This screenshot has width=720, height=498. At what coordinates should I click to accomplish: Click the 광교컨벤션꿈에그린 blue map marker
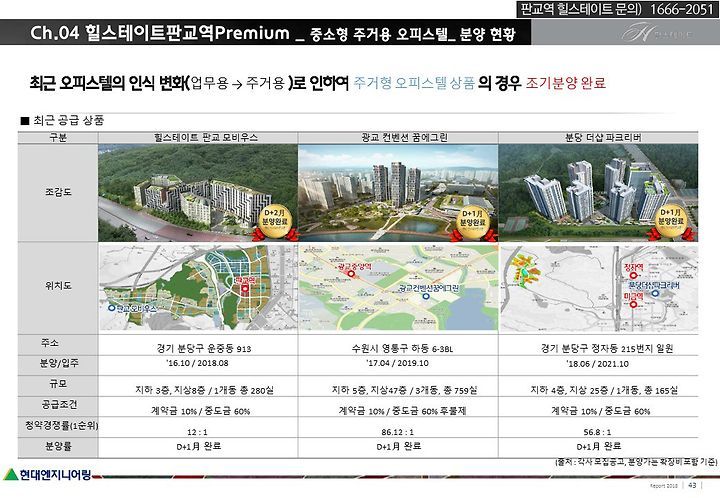(426, 297)
